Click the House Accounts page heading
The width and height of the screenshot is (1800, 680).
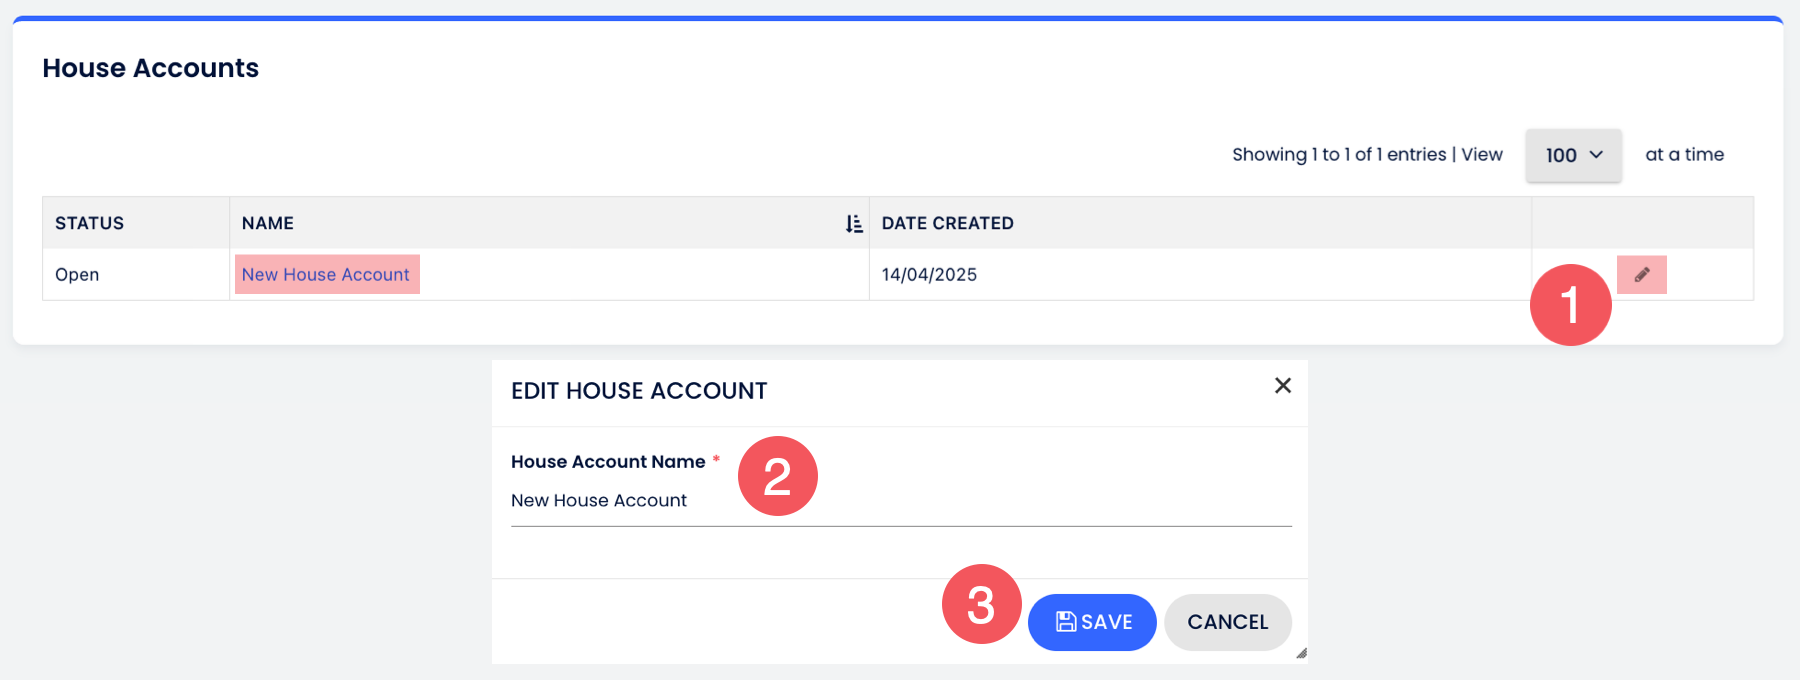point(151,68)
